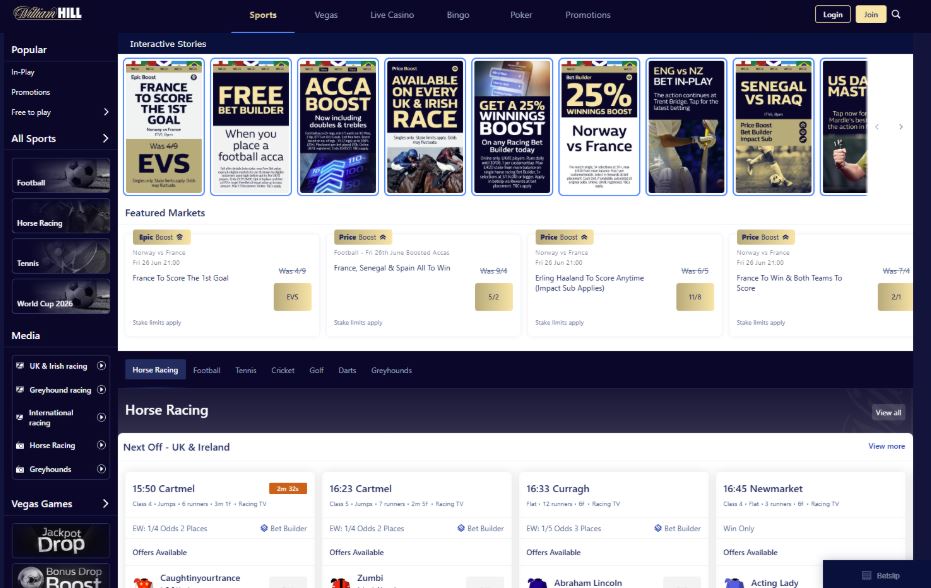This screenshot has width=931, height=588.
Task: Expand the Free to play menu
Action: click(106, 112)
